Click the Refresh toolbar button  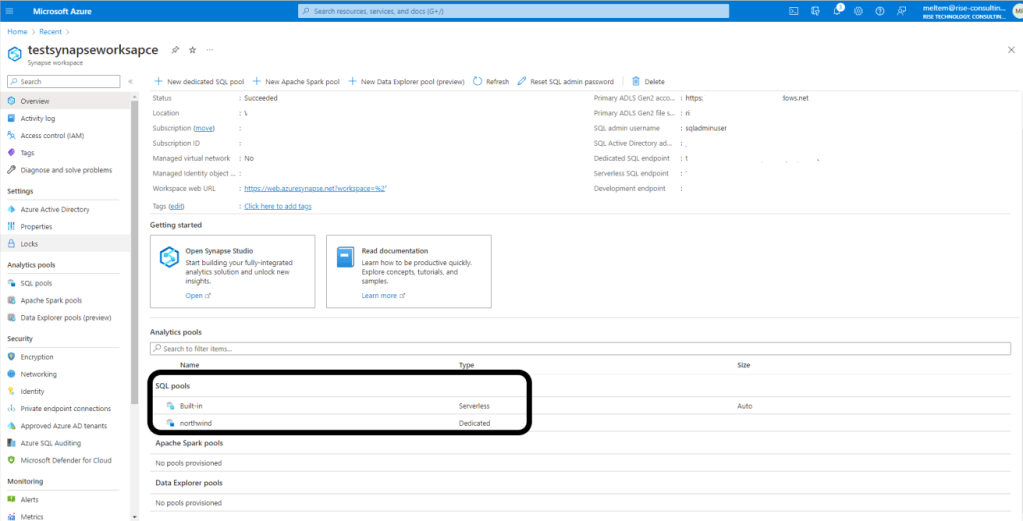coord(490,81)
